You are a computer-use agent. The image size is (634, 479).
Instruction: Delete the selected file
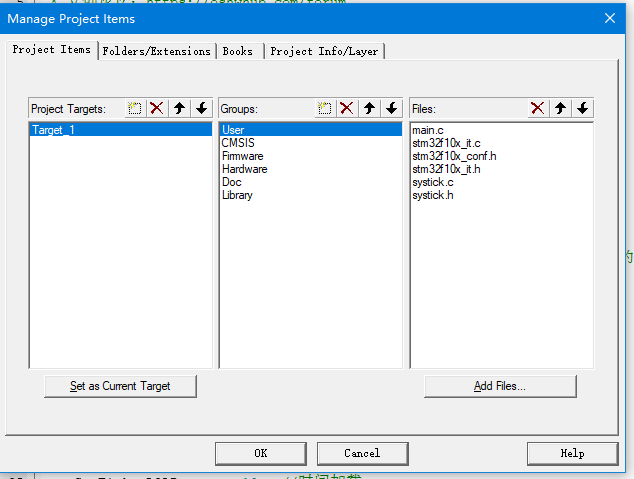tap(538, 108)
